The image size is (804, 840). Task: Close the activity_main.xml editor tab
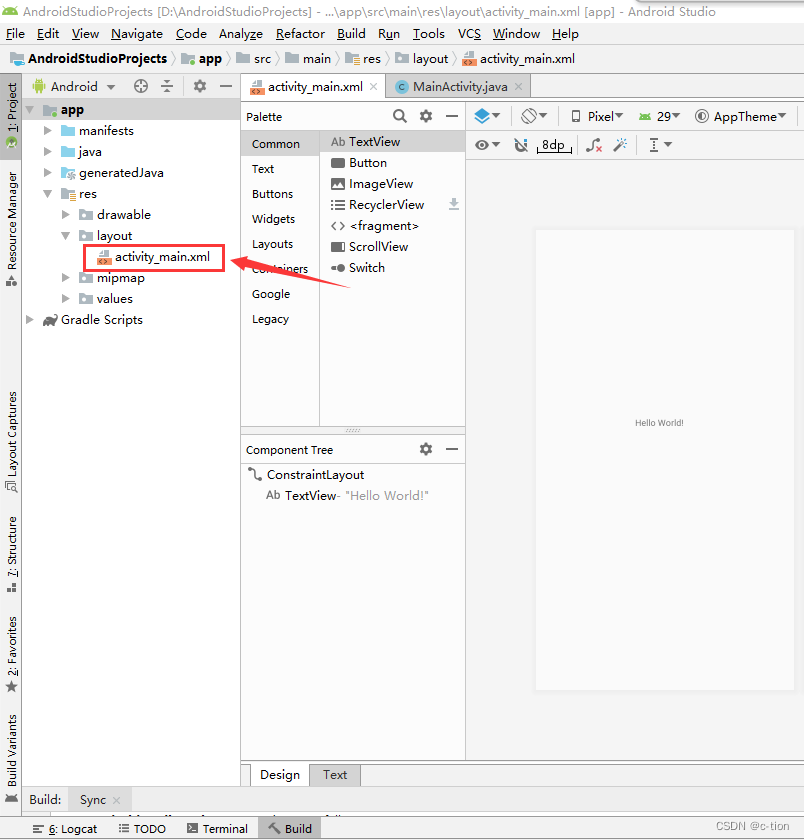(x=373, y=87)
